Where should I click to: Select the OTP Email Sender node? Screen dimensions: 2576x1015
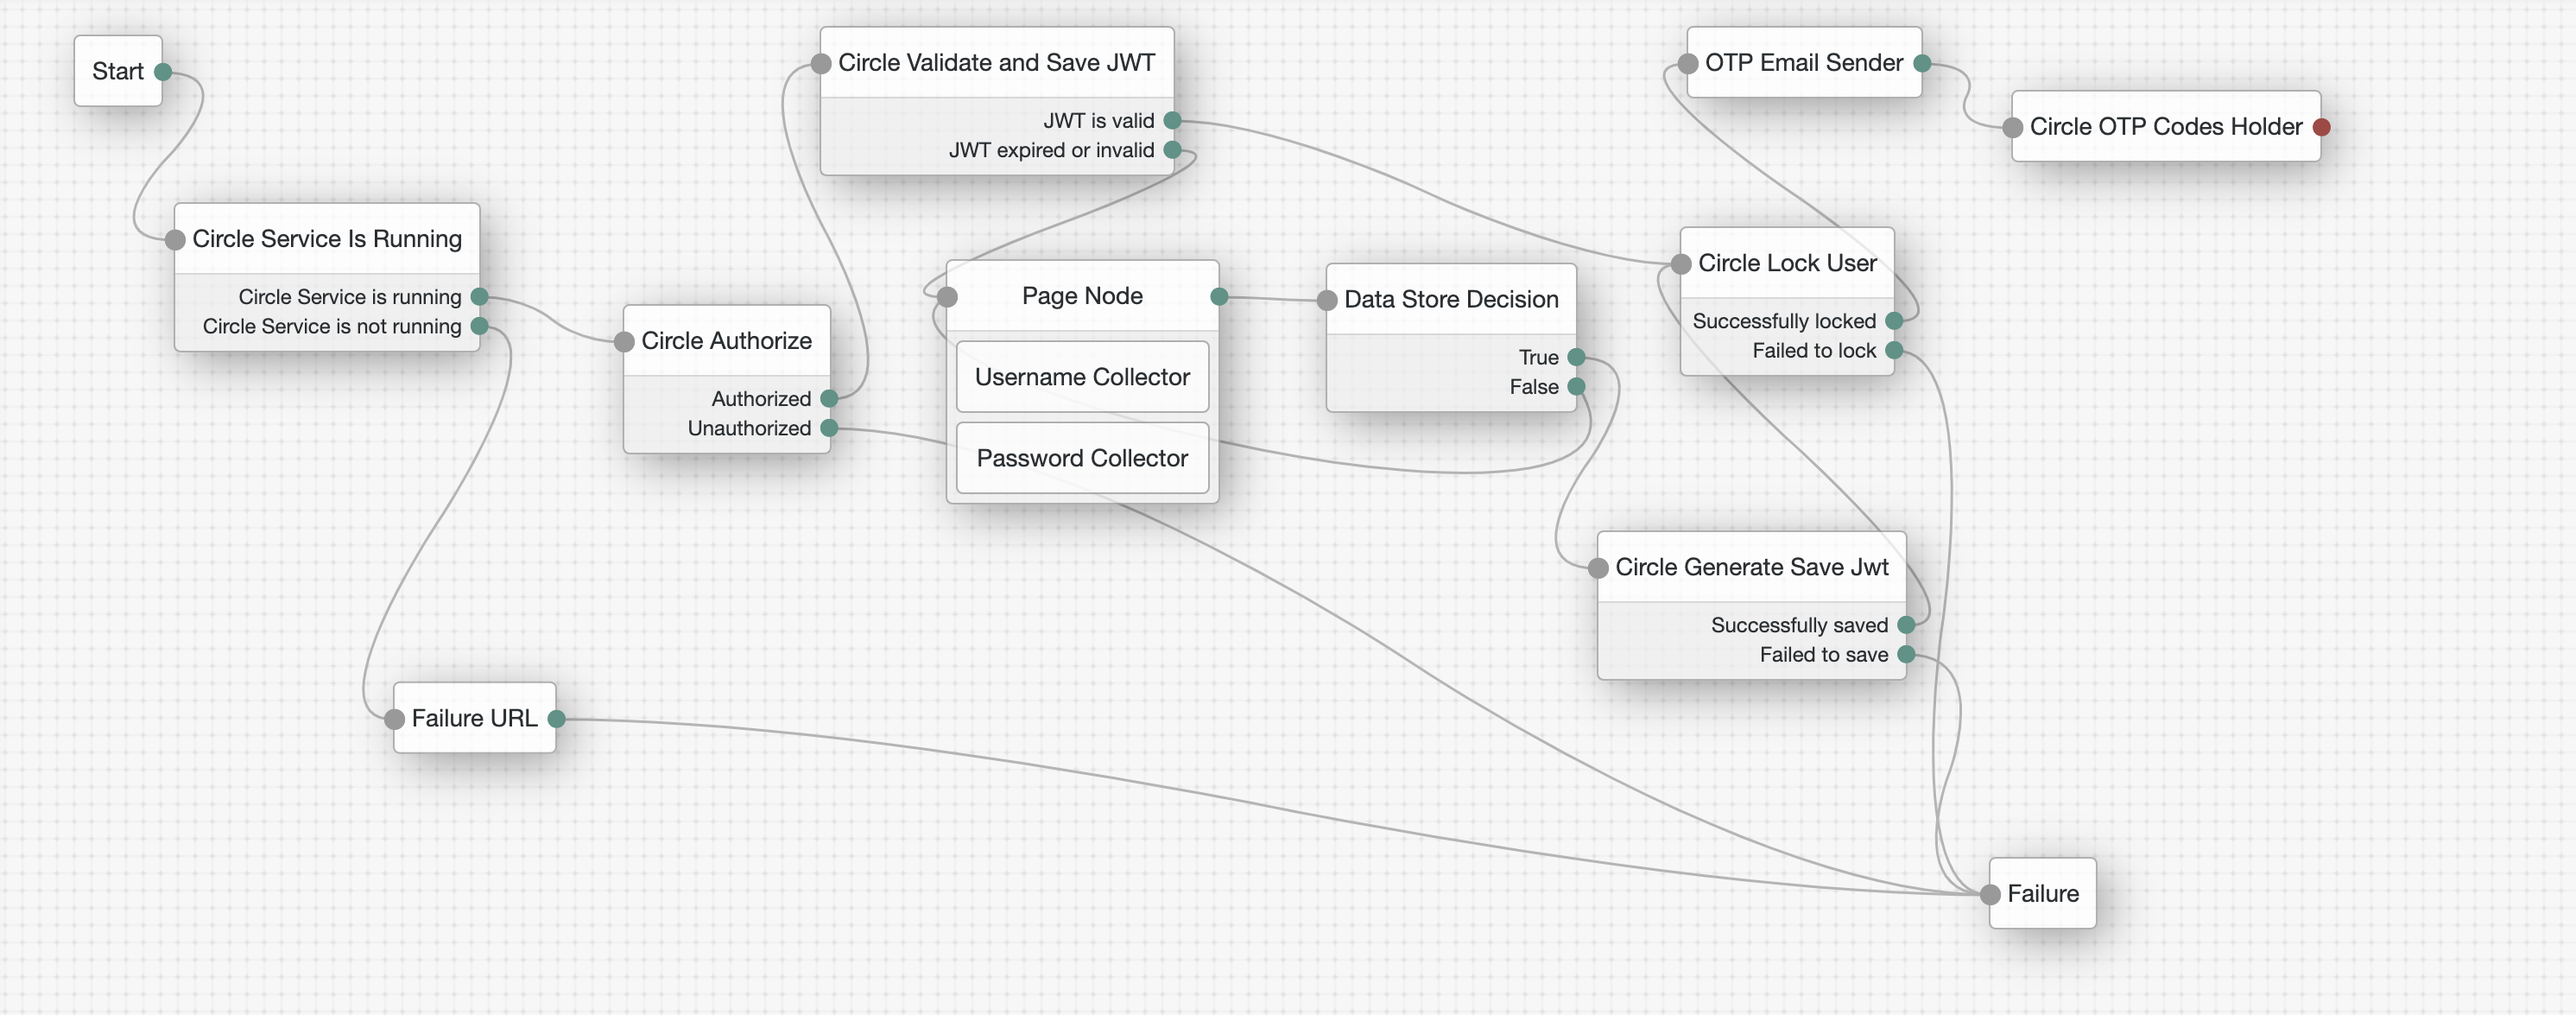(1803, 63)
